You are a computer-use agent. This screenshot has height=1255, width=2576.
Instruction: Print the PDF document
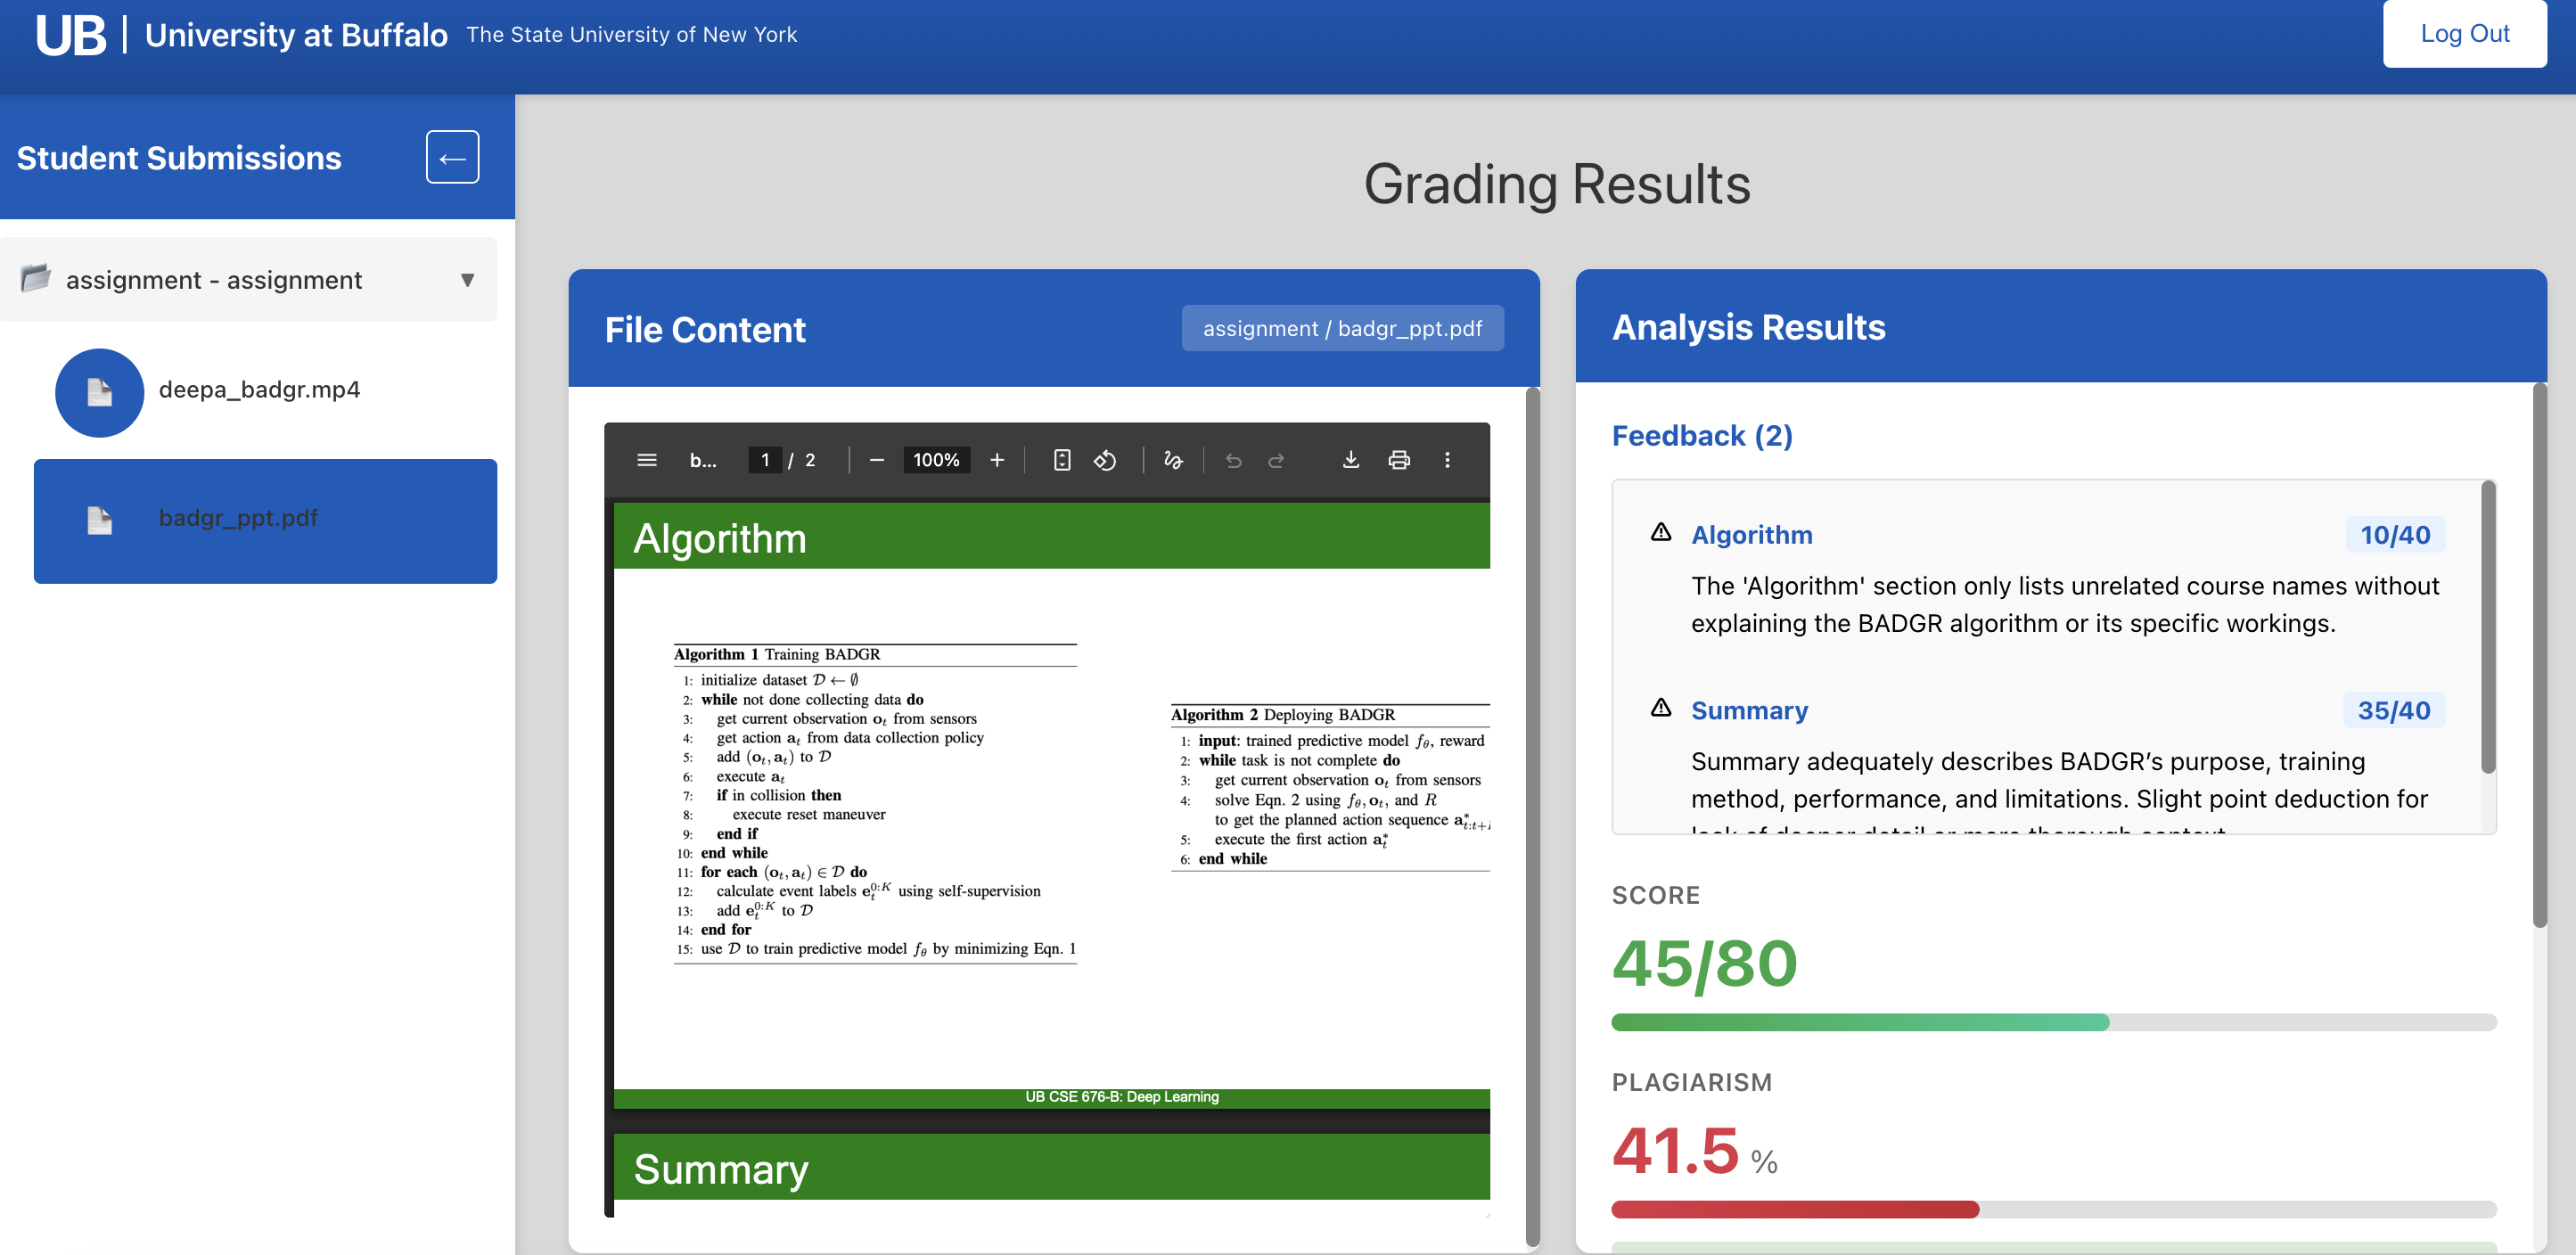click(1399, 460)
